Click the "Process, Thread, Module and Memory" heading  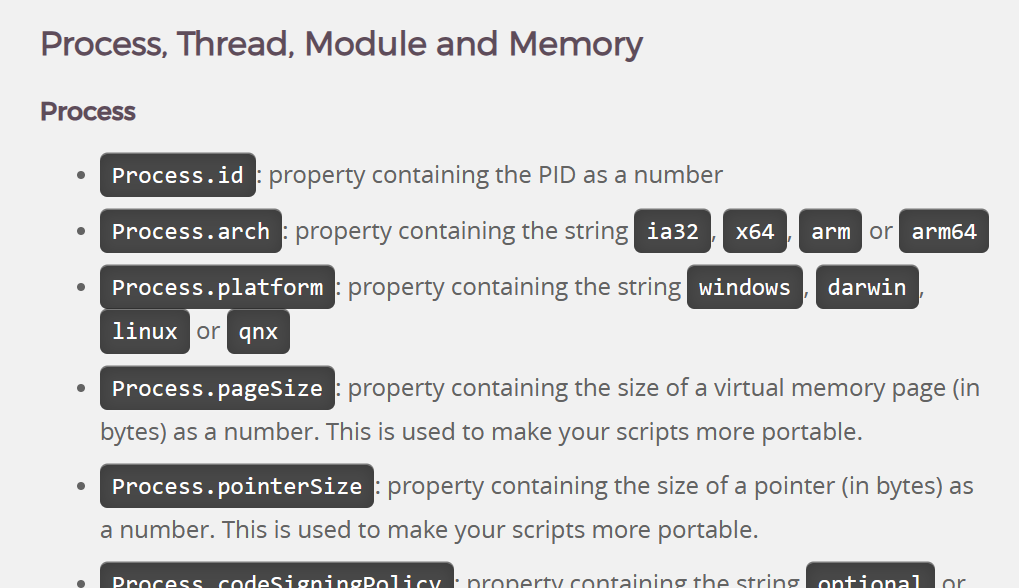click(x=341, y=44)
